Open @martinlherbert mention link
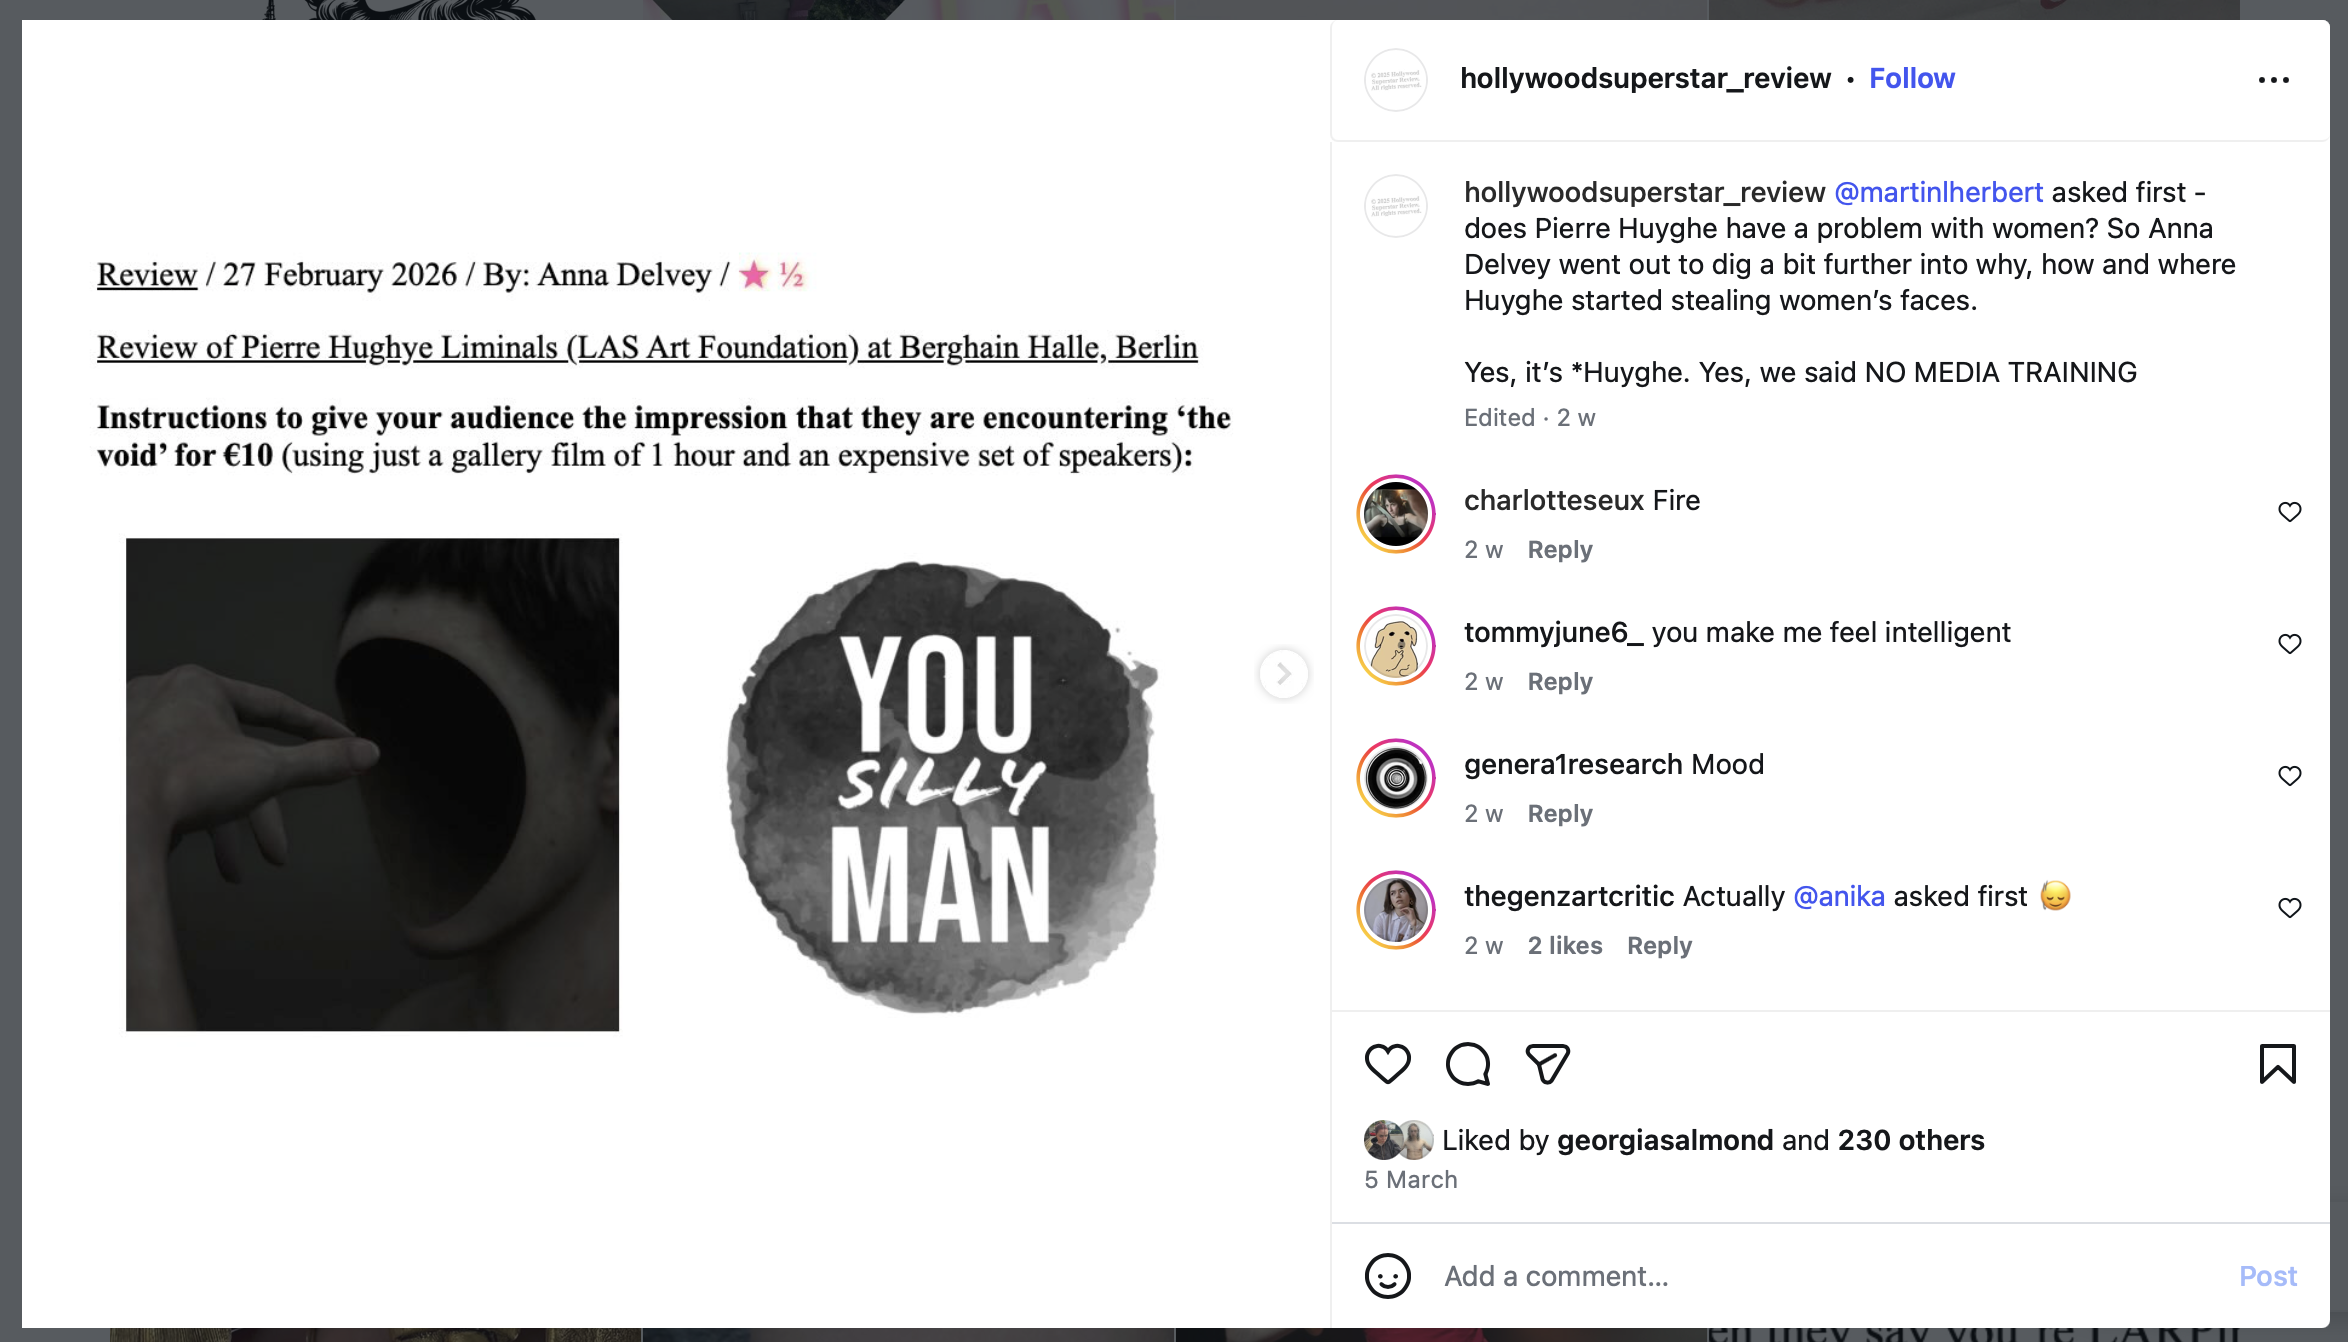This screenshot has width=2348, height=1342. click(1938, 192)
